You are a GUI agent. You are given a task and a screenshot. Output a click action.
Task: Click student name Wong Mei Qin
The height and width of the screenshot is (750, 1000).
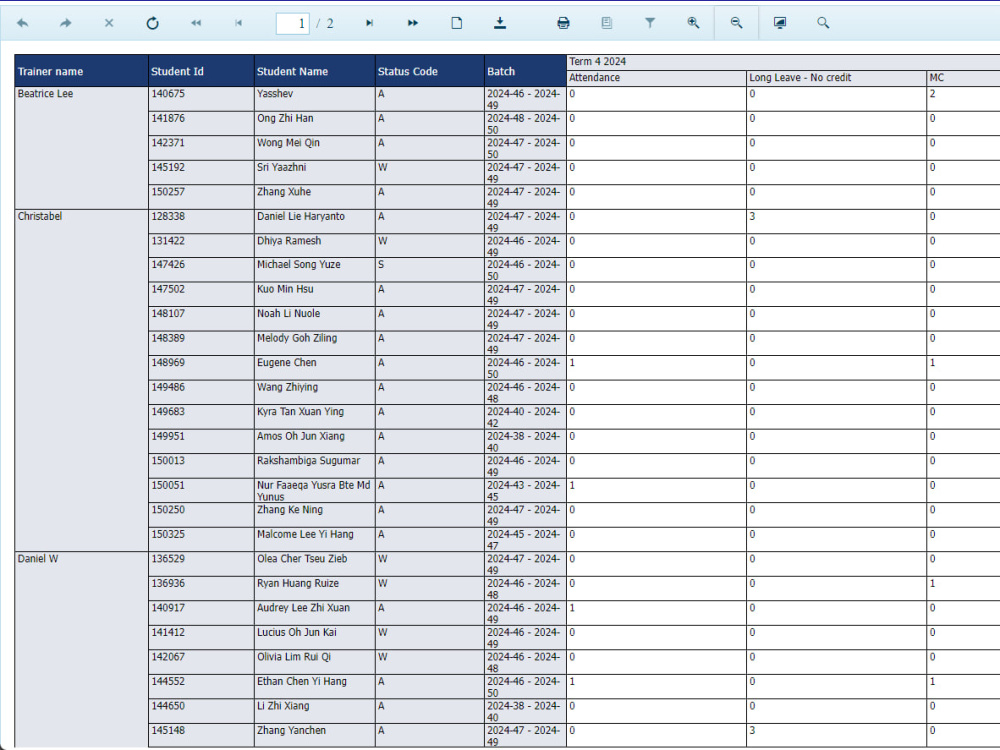[x=288, y=143]
